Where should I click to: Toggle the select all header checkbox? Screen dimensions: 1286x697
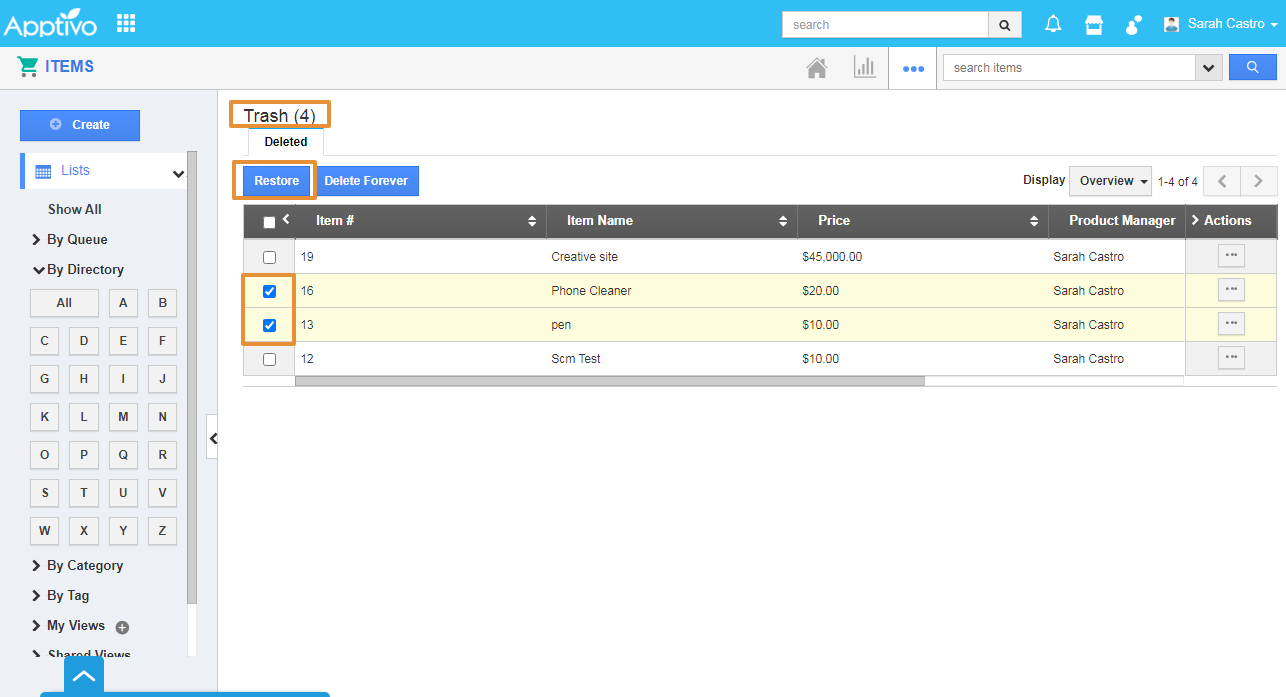269,222
